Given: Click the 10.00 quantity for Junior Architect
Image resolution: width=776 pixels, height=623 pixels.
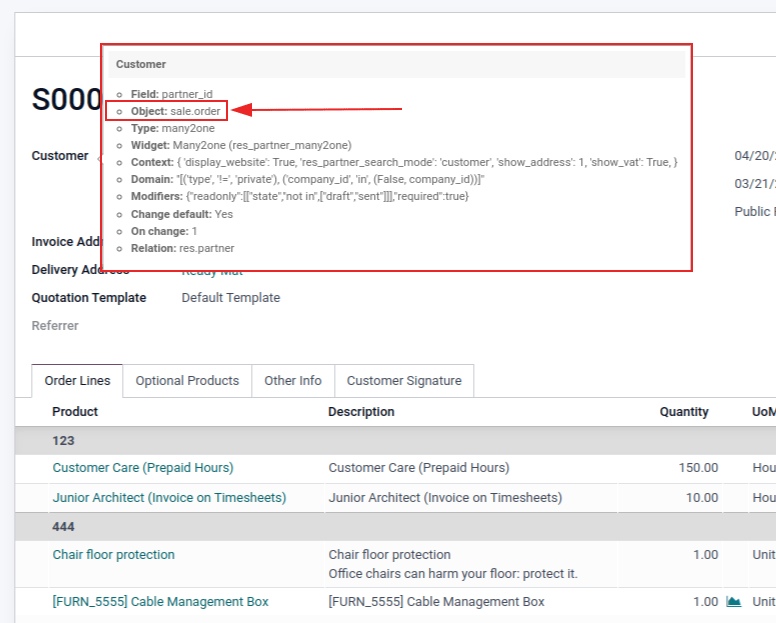Looking at the screenshot, I should tap(700, 498).
